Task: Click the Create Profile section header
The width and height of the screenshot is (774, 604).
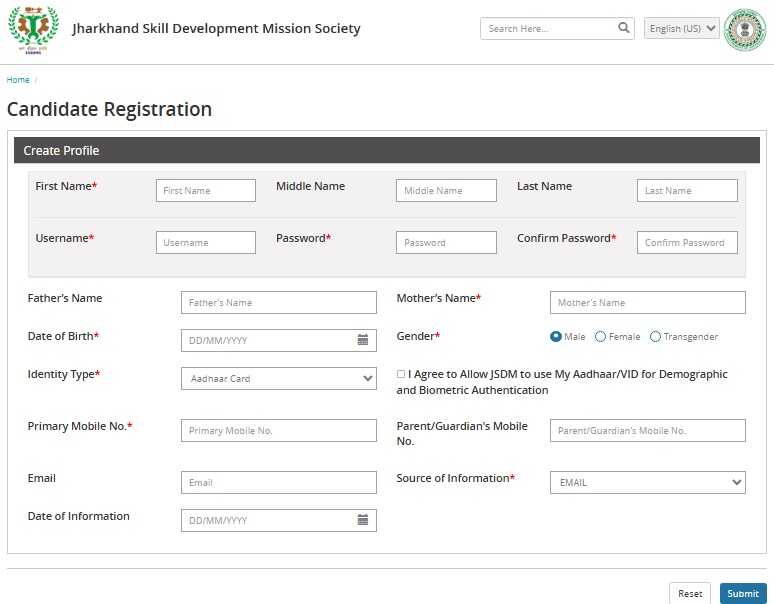Action: click(x=387, y=151)
